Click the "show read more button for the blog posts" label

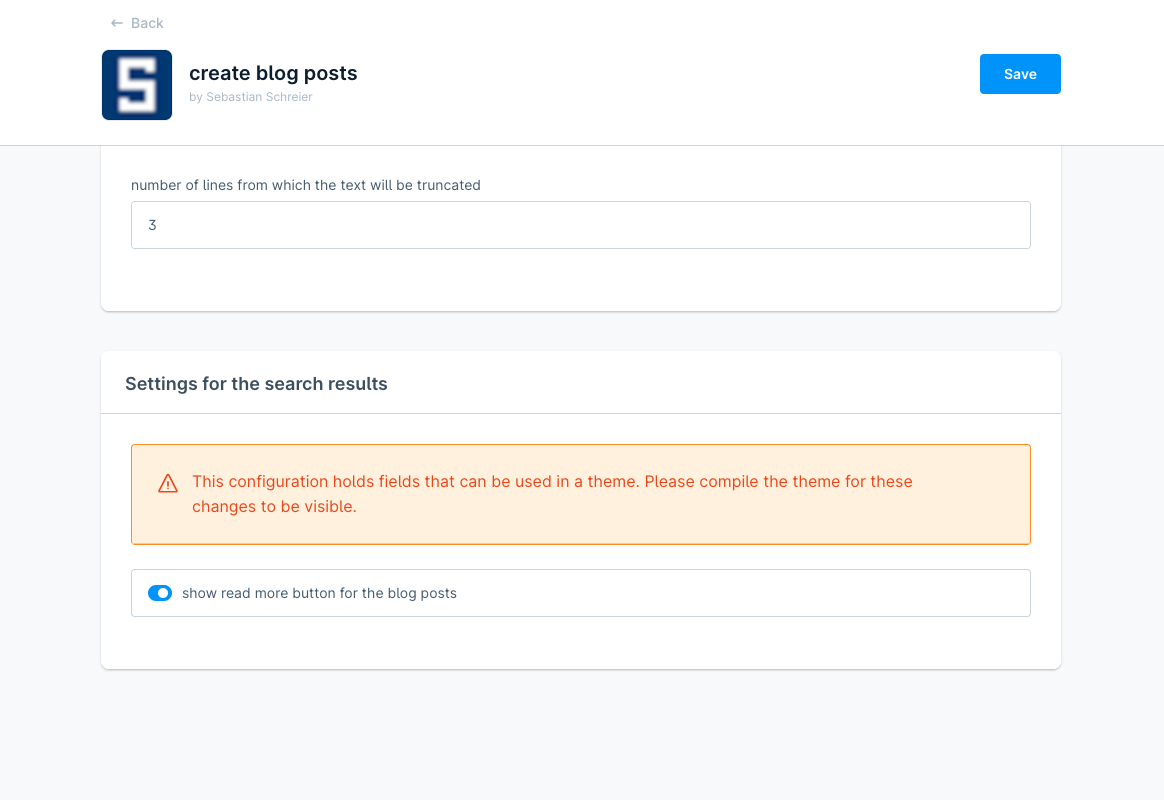(319, 593)
